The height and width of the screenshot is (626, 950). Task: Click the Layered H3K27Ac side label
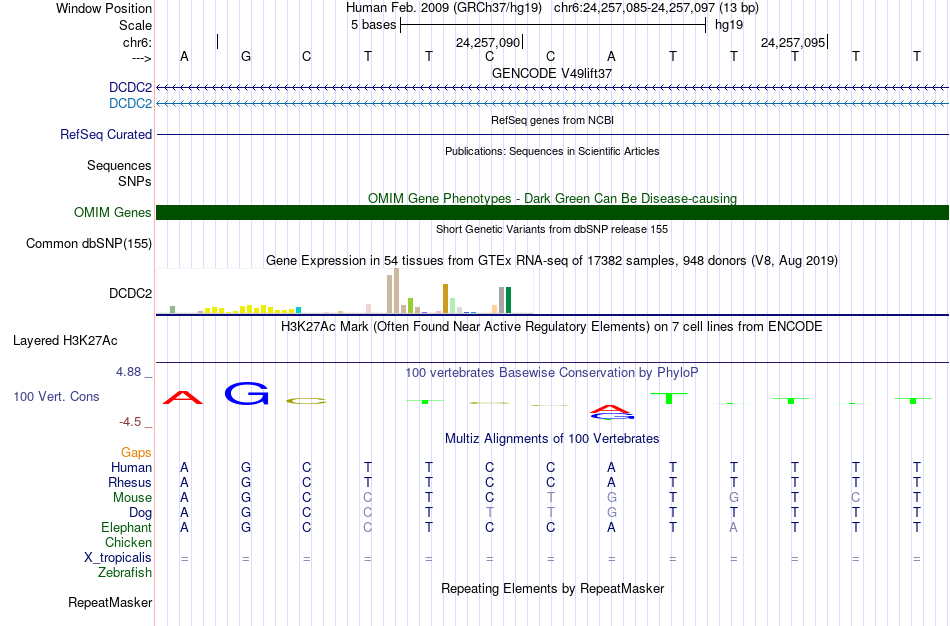65,341
